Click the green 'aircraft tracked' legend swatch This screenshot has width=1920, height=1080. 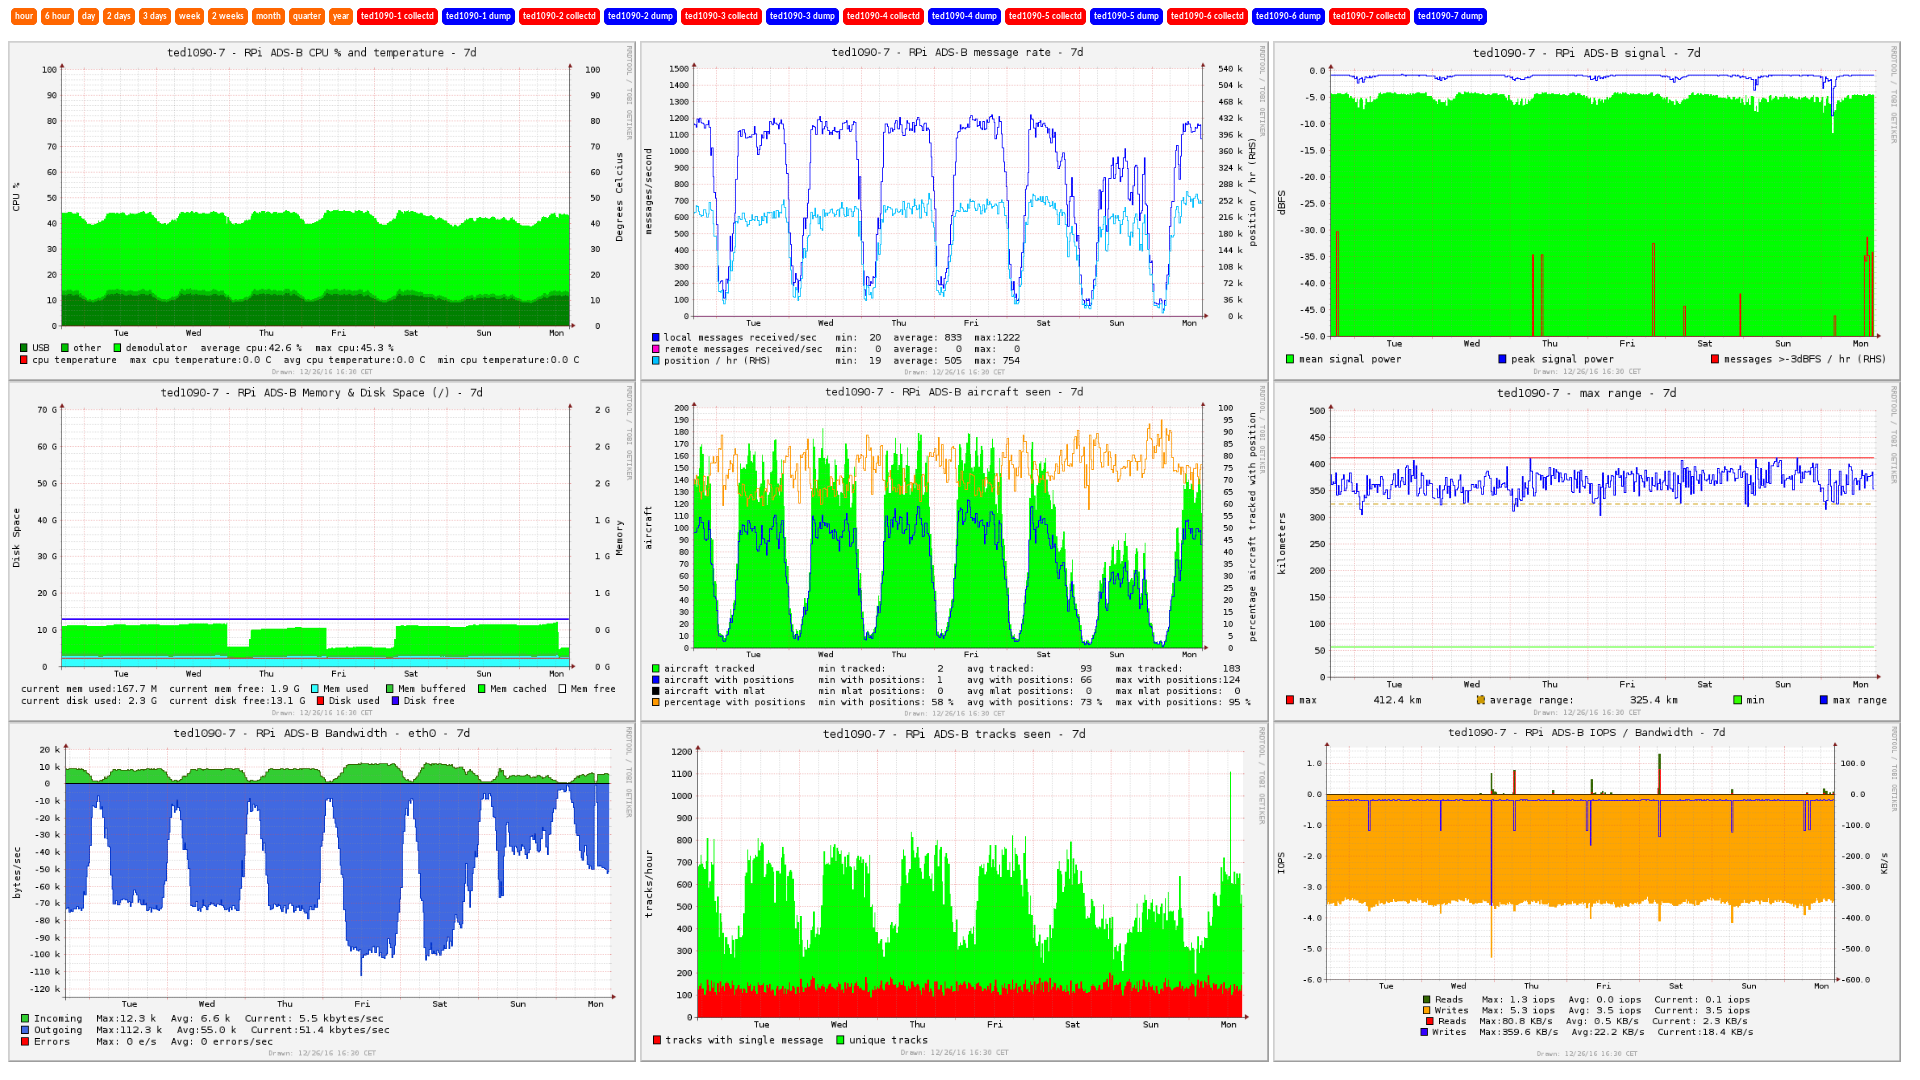[x=656, y=668]
